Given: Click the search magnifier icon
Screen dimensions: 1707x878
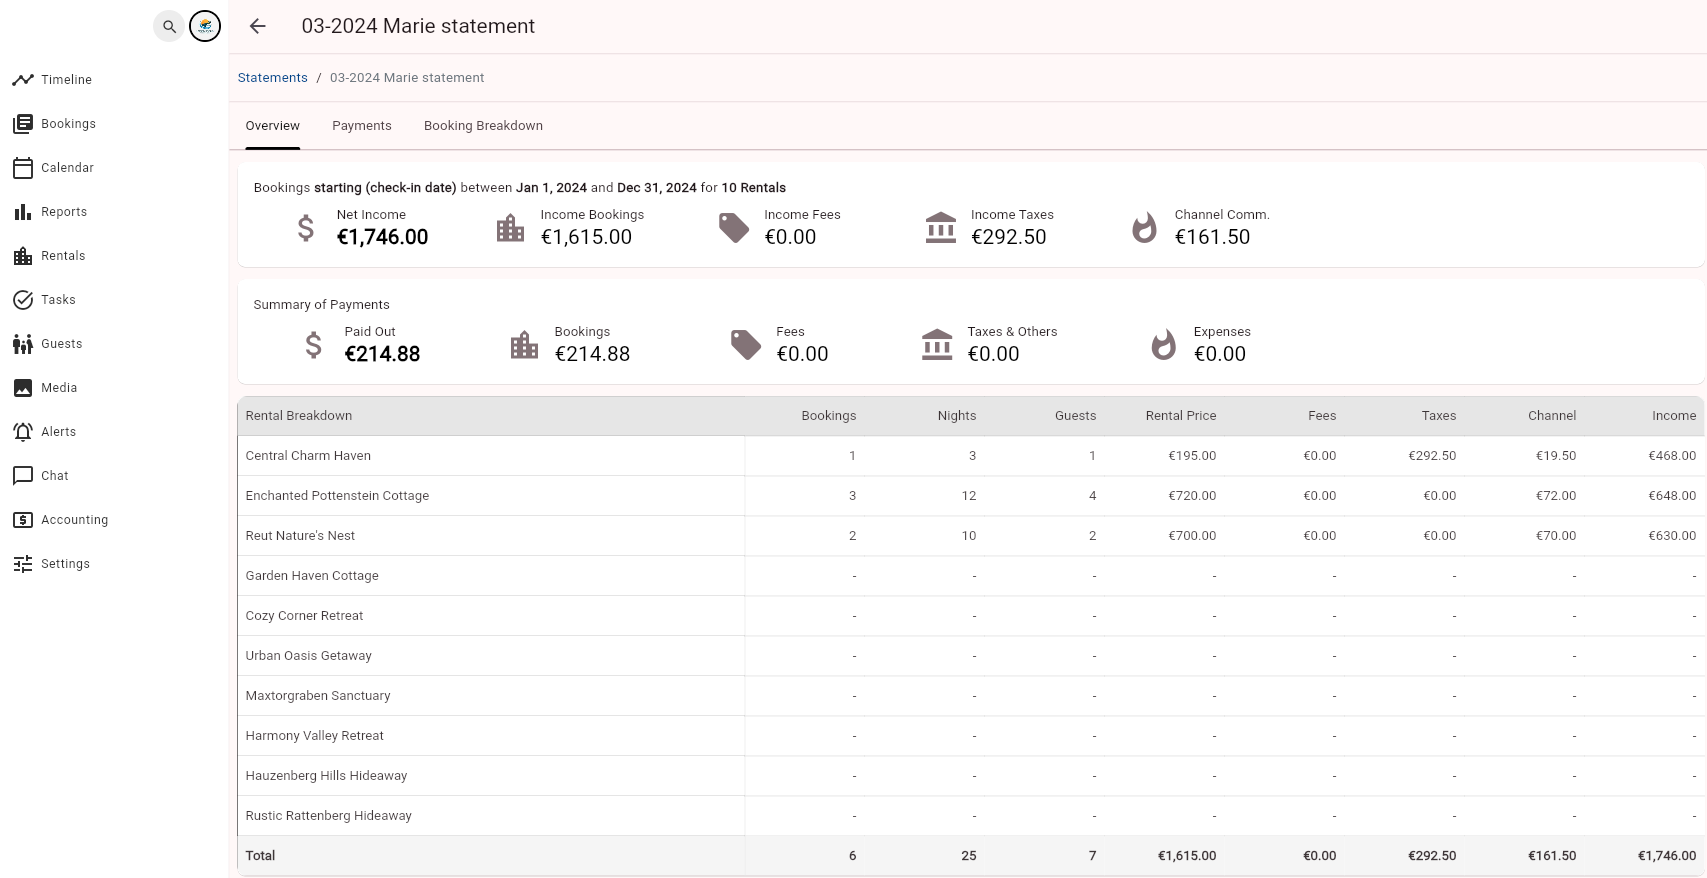Looking at the screenshot, I should (x=169, y=27).
